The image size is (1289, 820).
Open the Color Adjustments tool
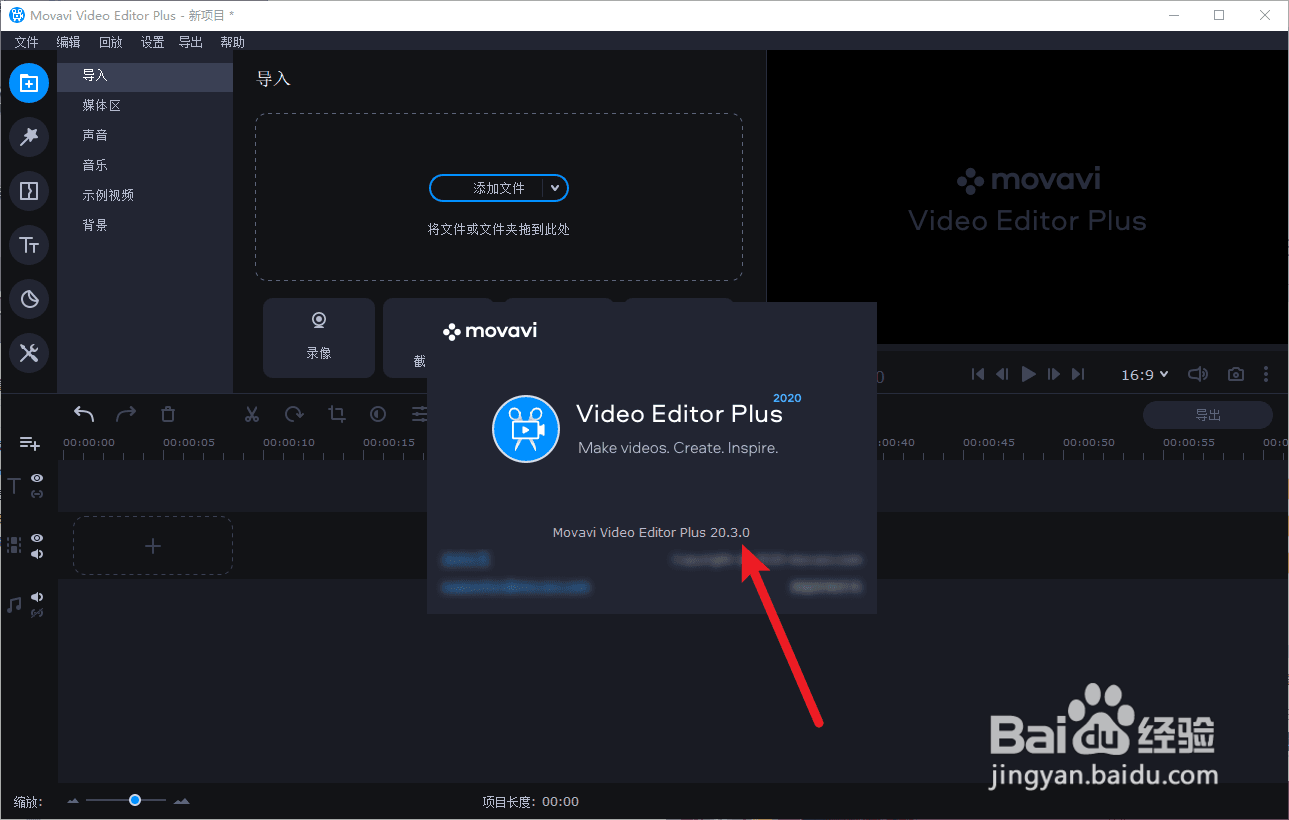[378, 414]
